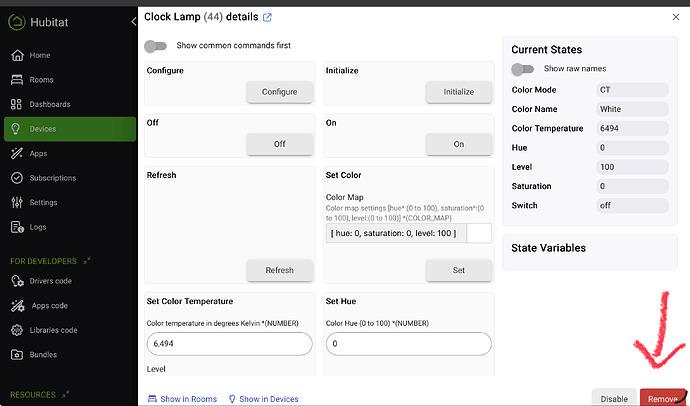Click Color Temperature value 6494
Image resolution: width=690 pixels, height=406 pixels.
(x=632, y=128)
